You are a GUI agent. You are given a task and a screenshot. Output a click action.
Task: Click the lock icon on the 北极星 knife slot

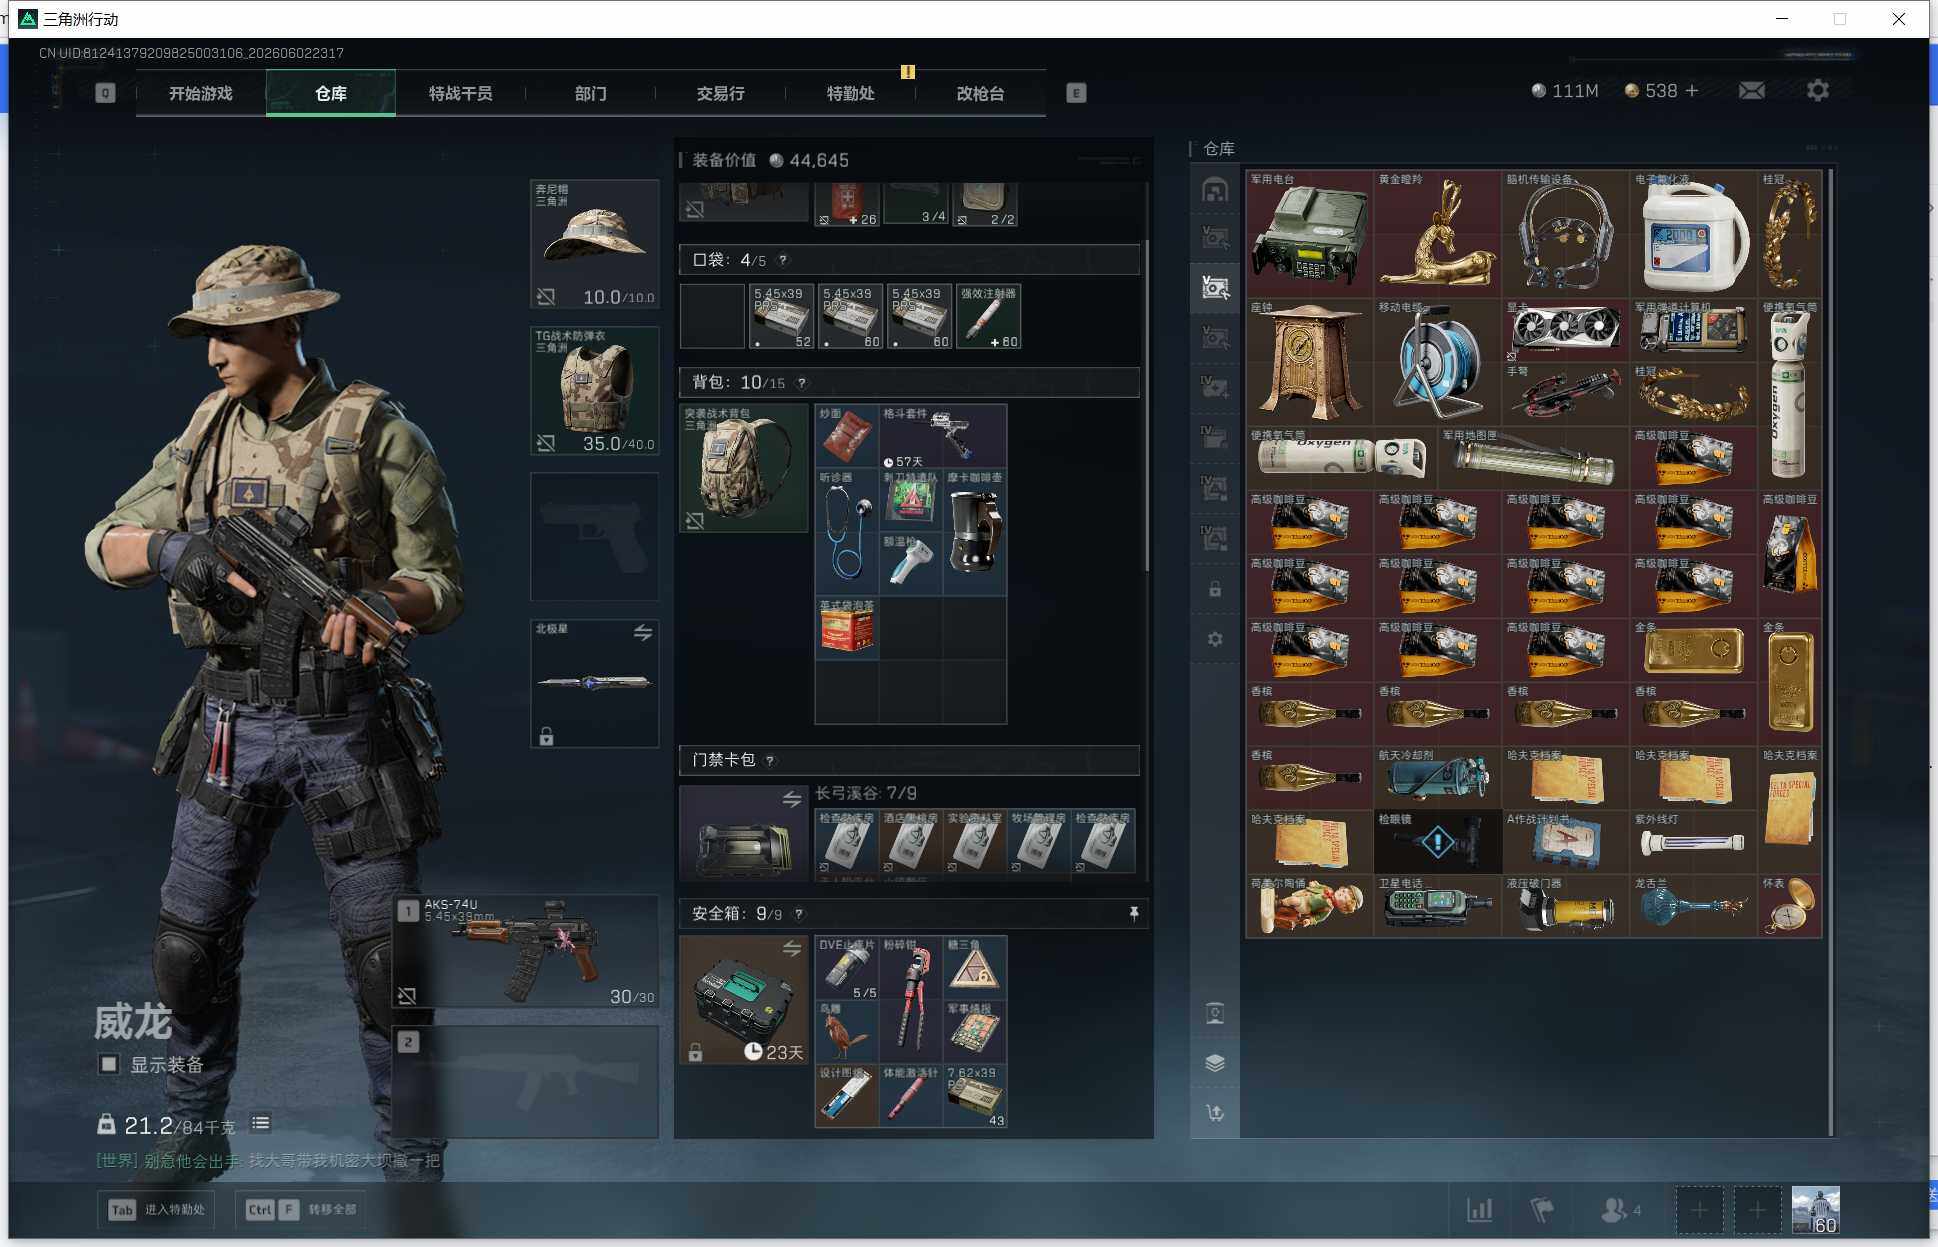[x=546, y=737]
